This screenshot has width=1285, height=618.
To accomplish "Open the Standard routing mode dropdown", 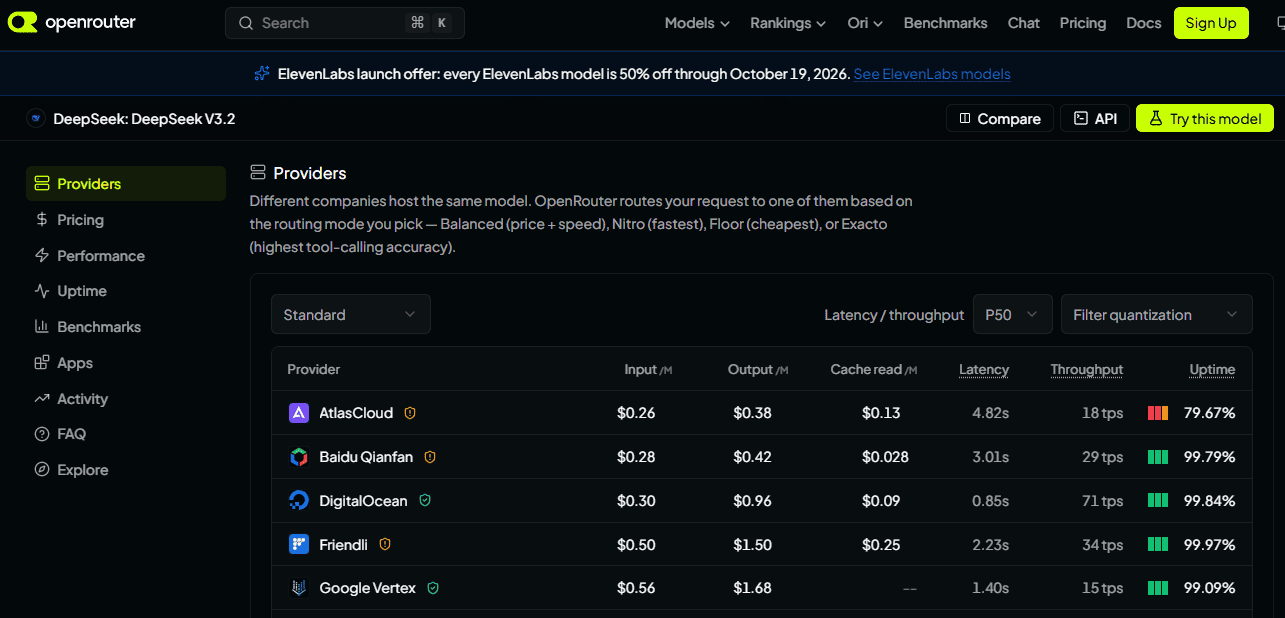I will click(x=351, y=314).
